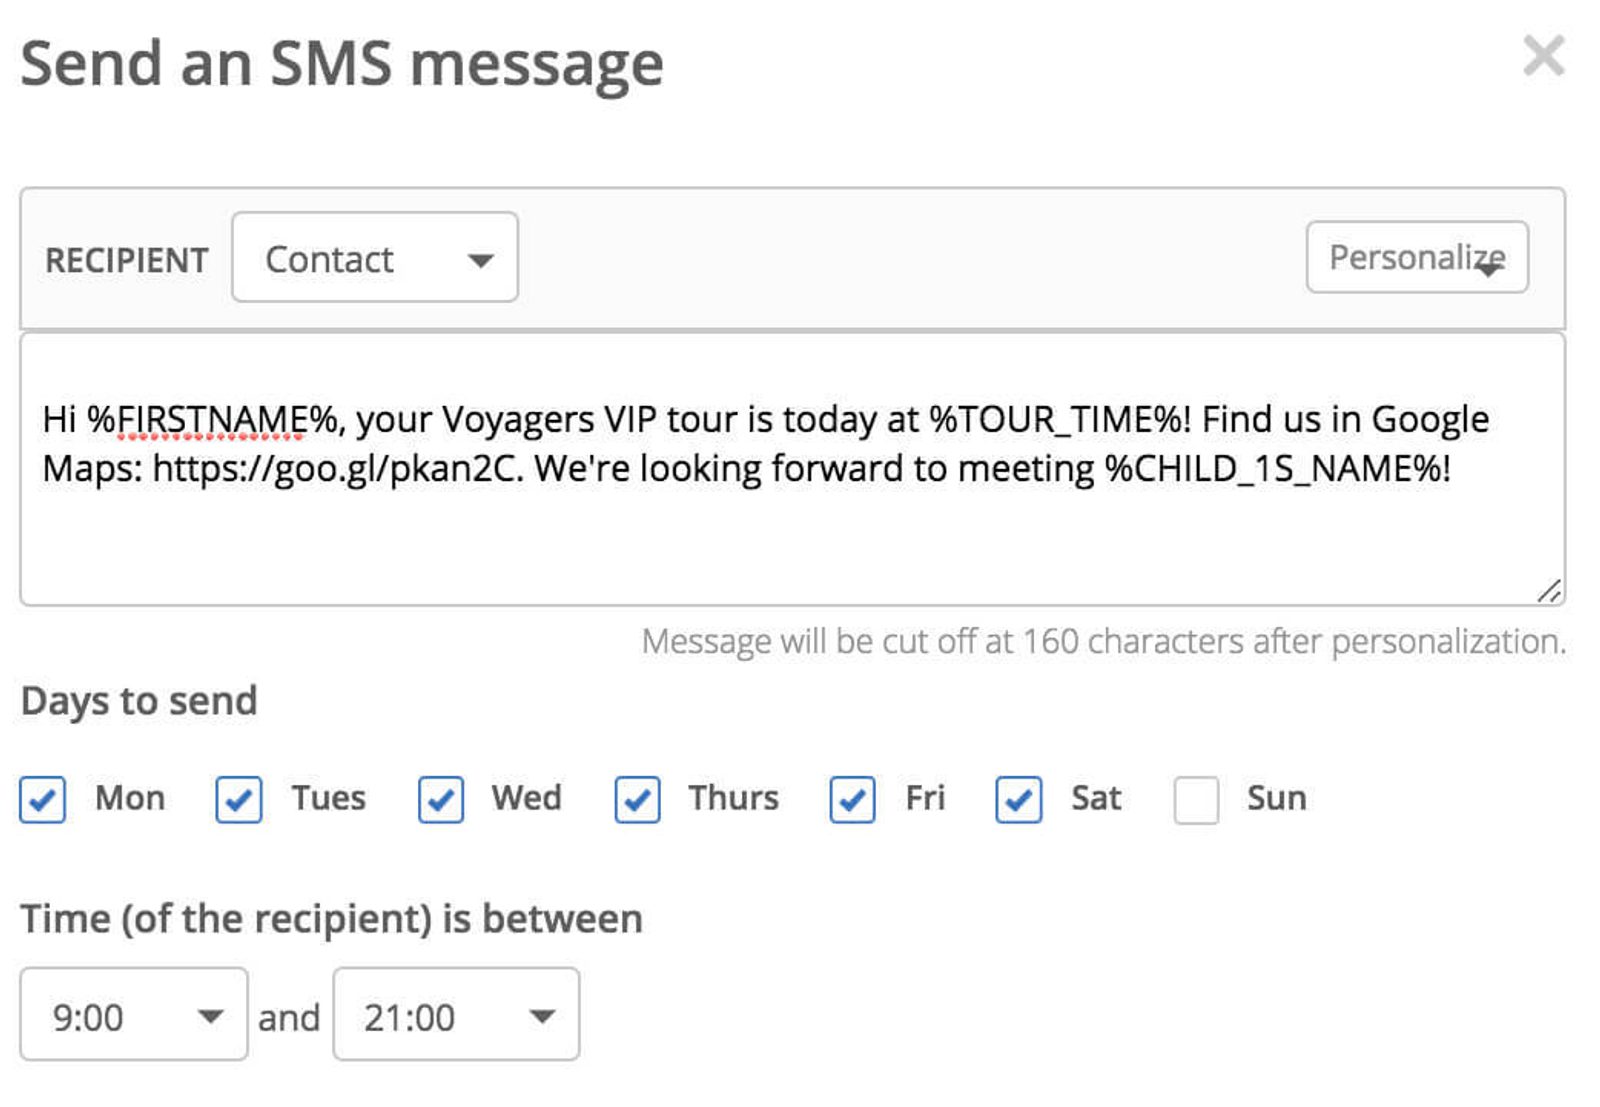Close the SMS message dialog

tap(1544, 57)
